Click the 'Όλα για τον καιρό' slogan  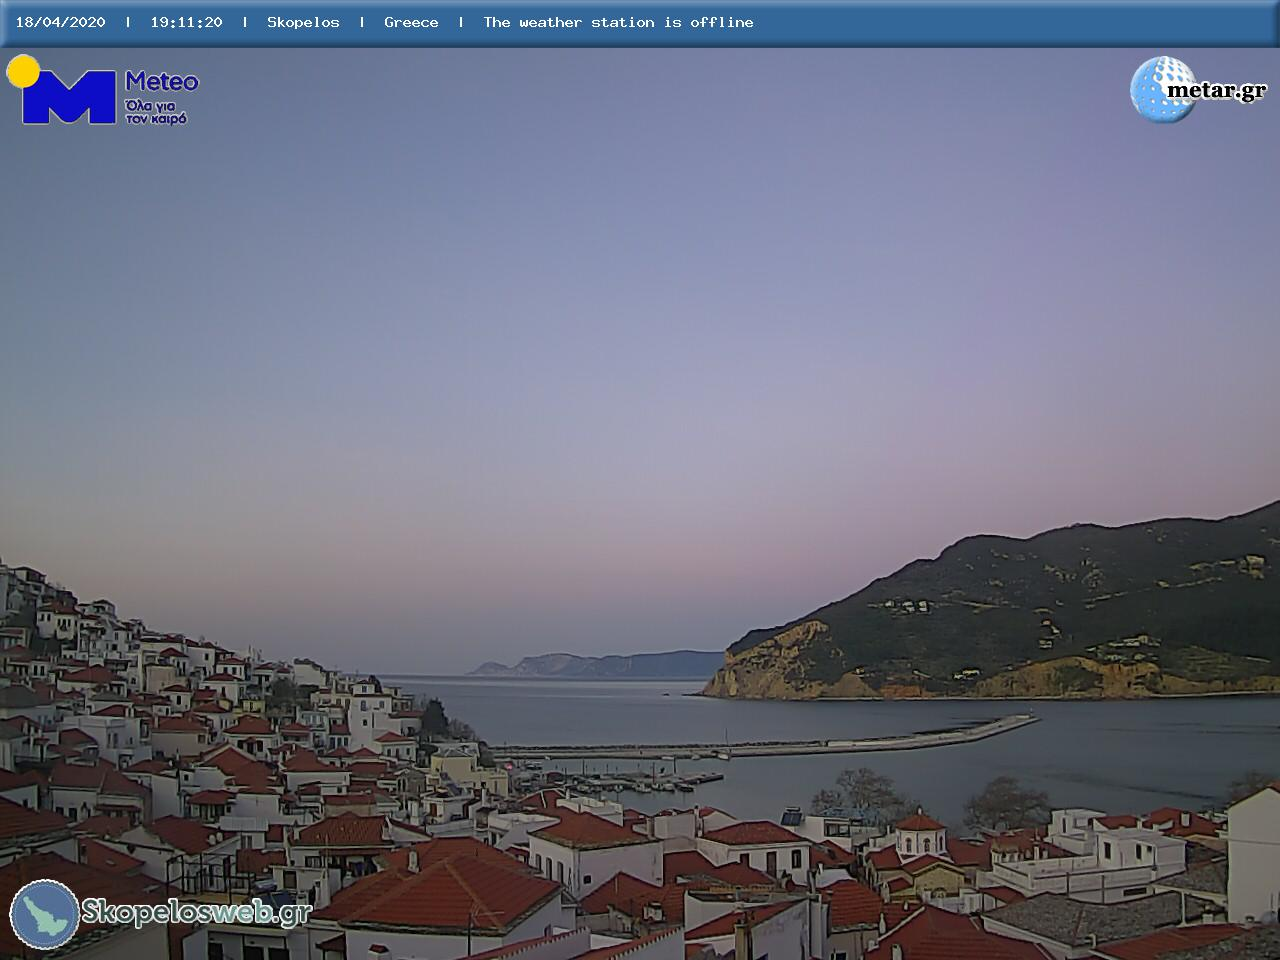pos(156,111)
